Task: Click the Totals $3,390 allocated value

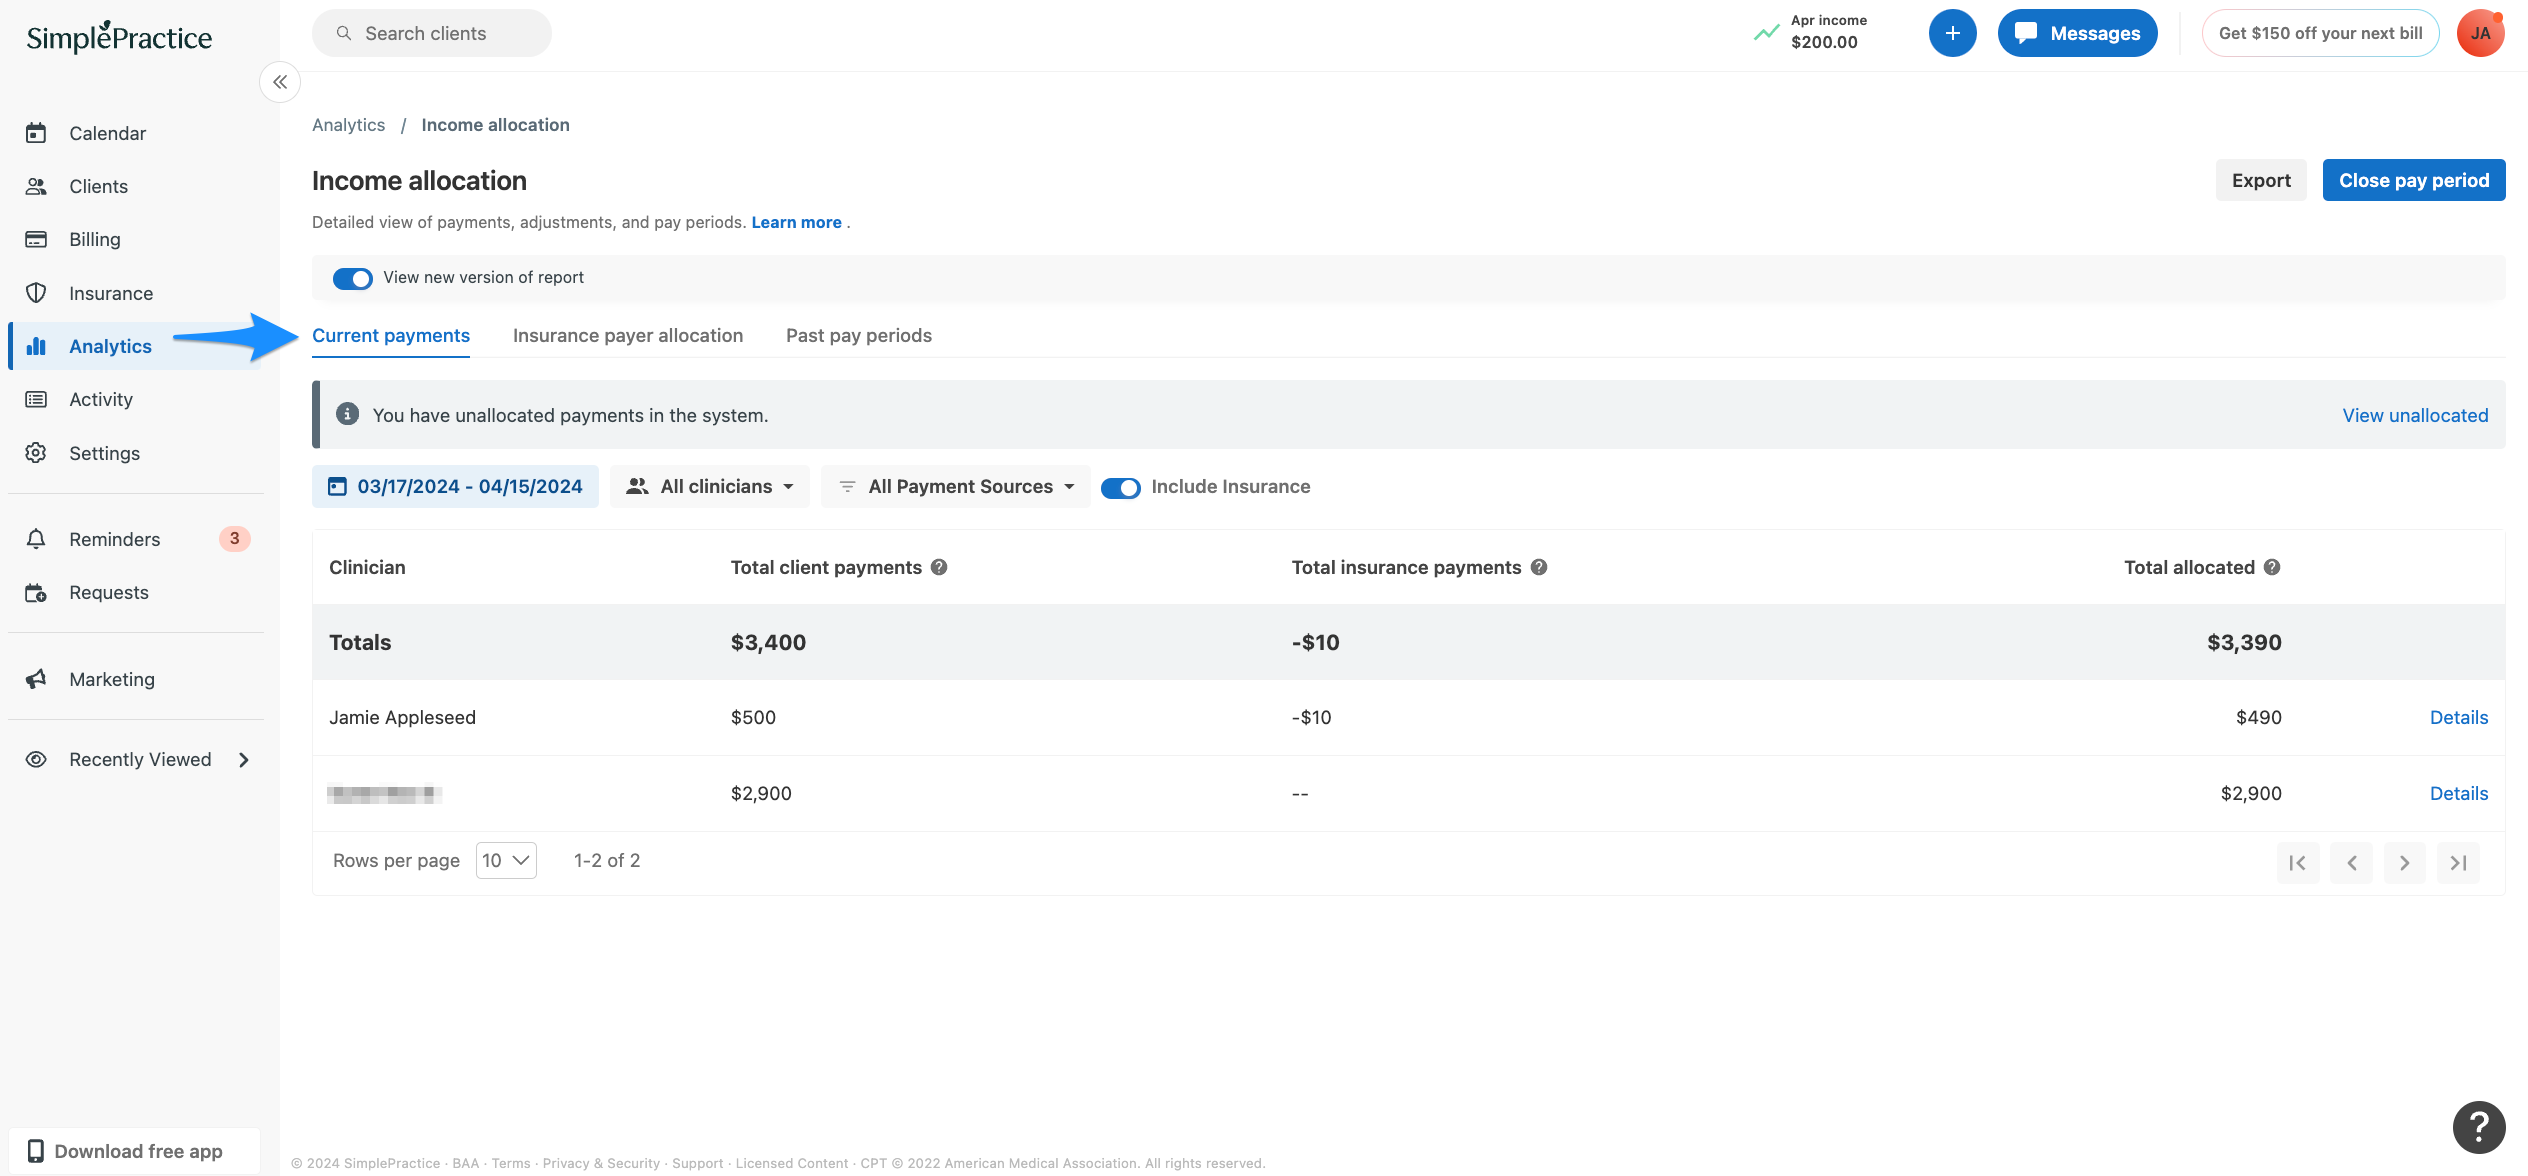Action: [2244, 642]
